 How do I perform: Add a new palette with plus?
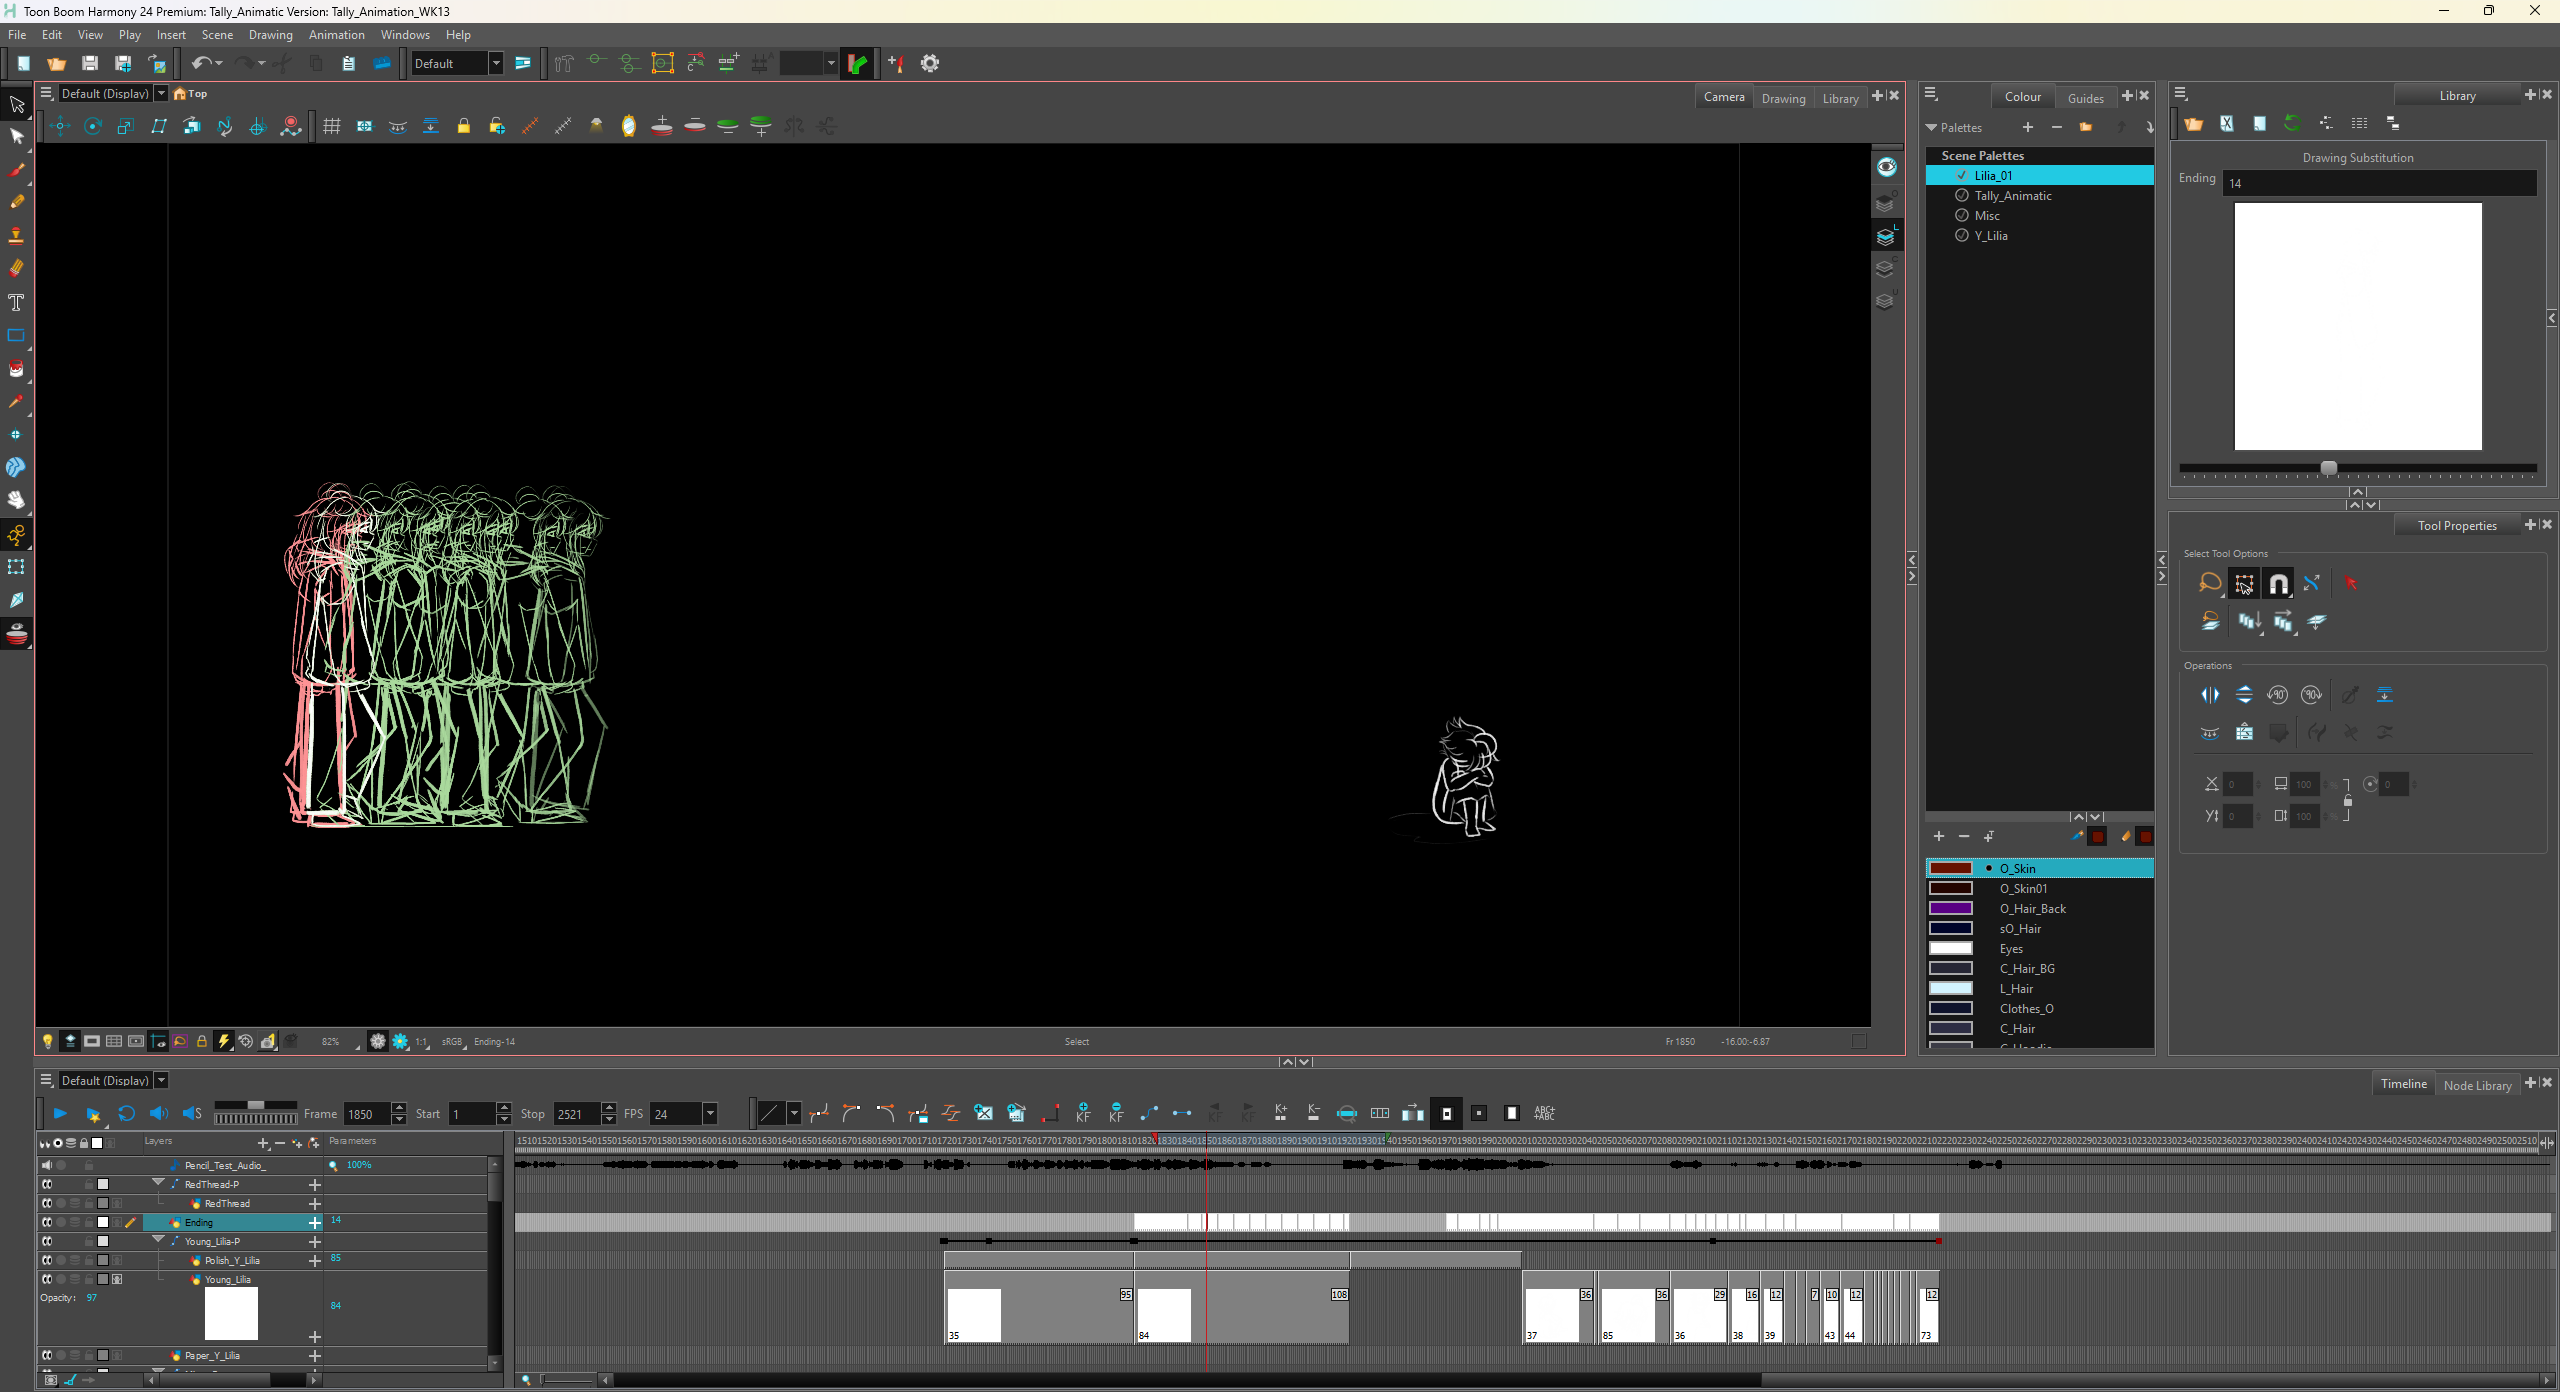tap(2027, 127)
